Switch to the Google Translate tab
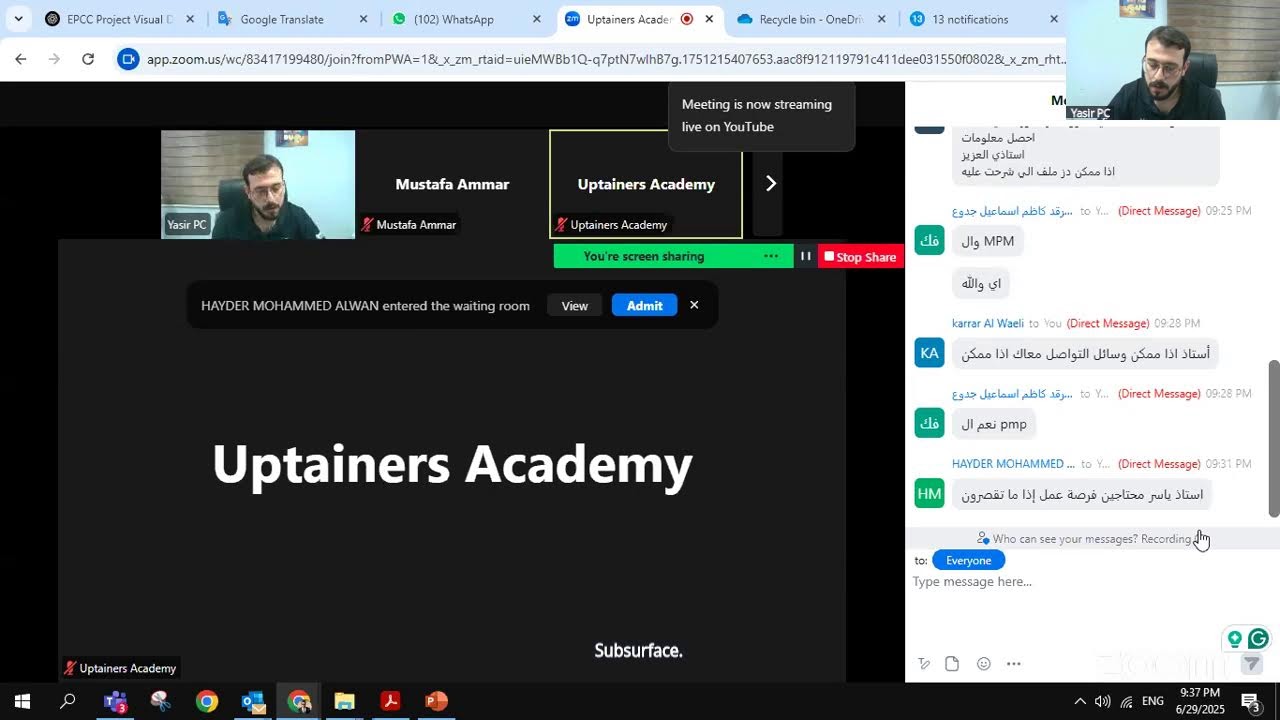Viewport: 1280px width, 720px height. click(x=292, y=19)
